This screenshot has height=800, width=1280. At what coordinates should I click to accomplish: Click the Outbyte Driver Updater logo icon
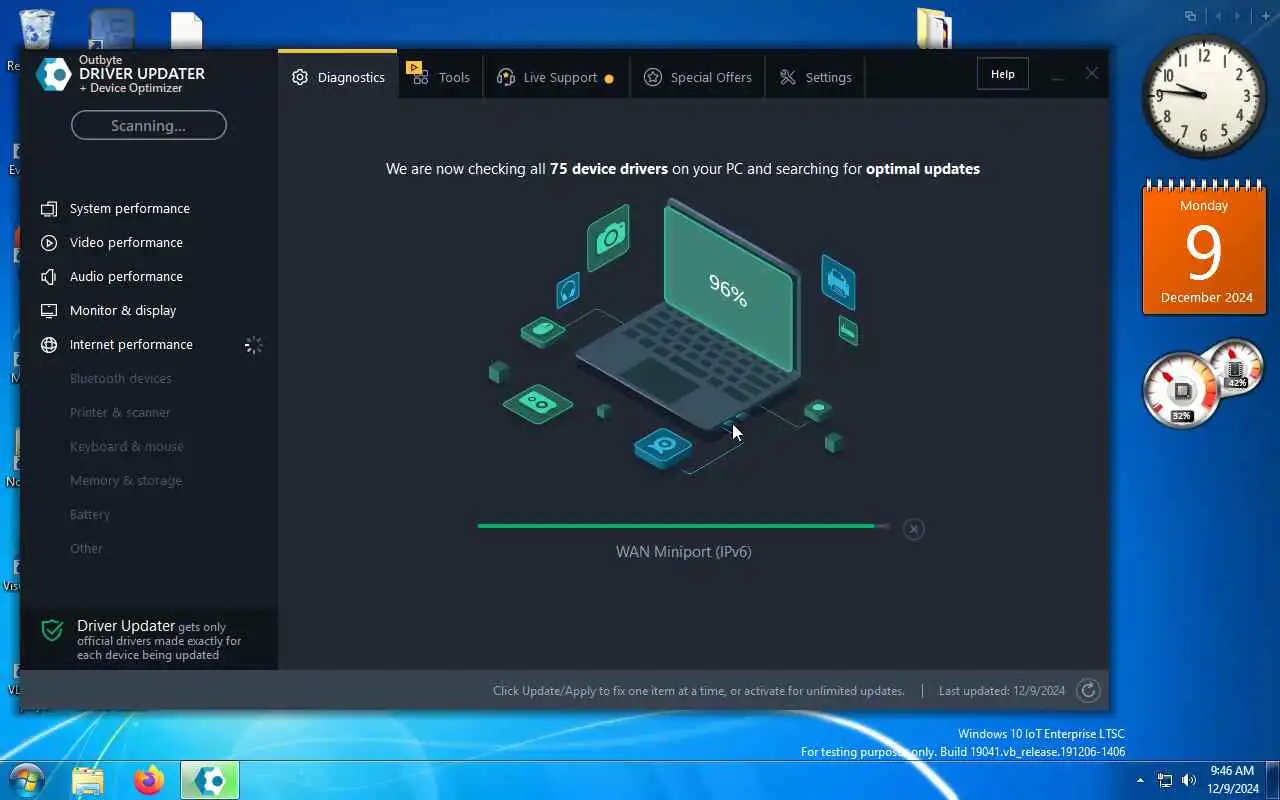53,74
